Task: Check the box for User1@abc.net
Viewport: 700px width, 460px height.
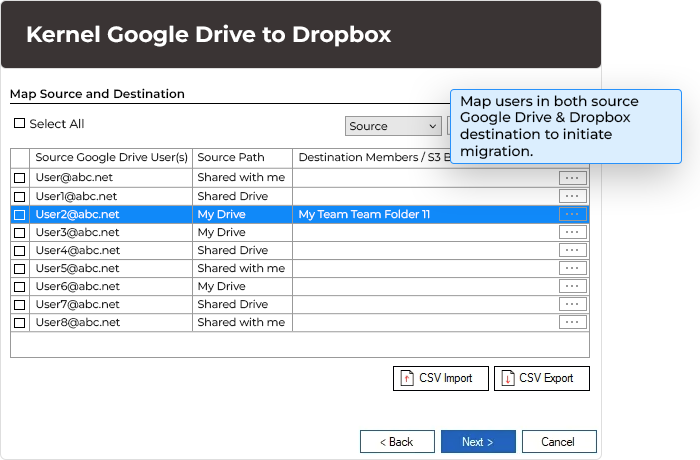Action: coord(20,197)
